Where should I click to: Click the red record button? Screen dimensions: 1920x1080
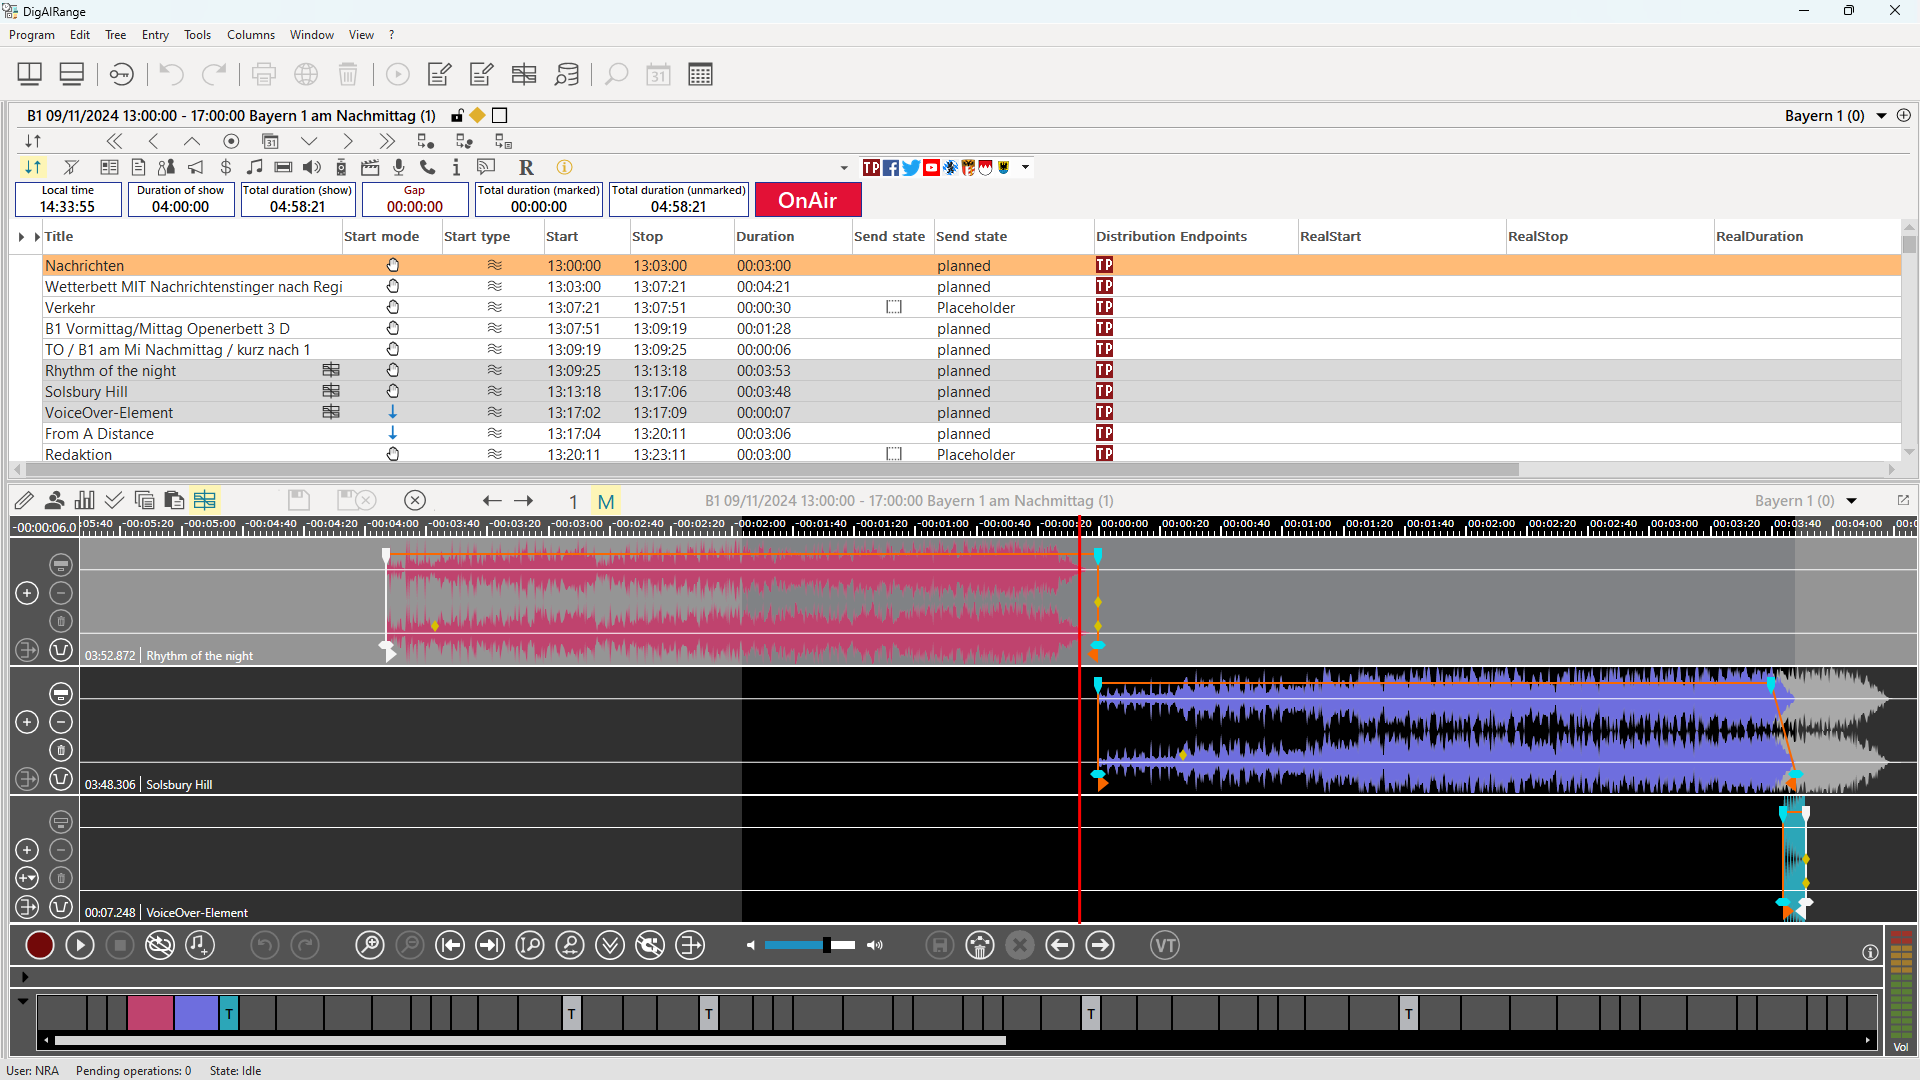coord(40,945)
